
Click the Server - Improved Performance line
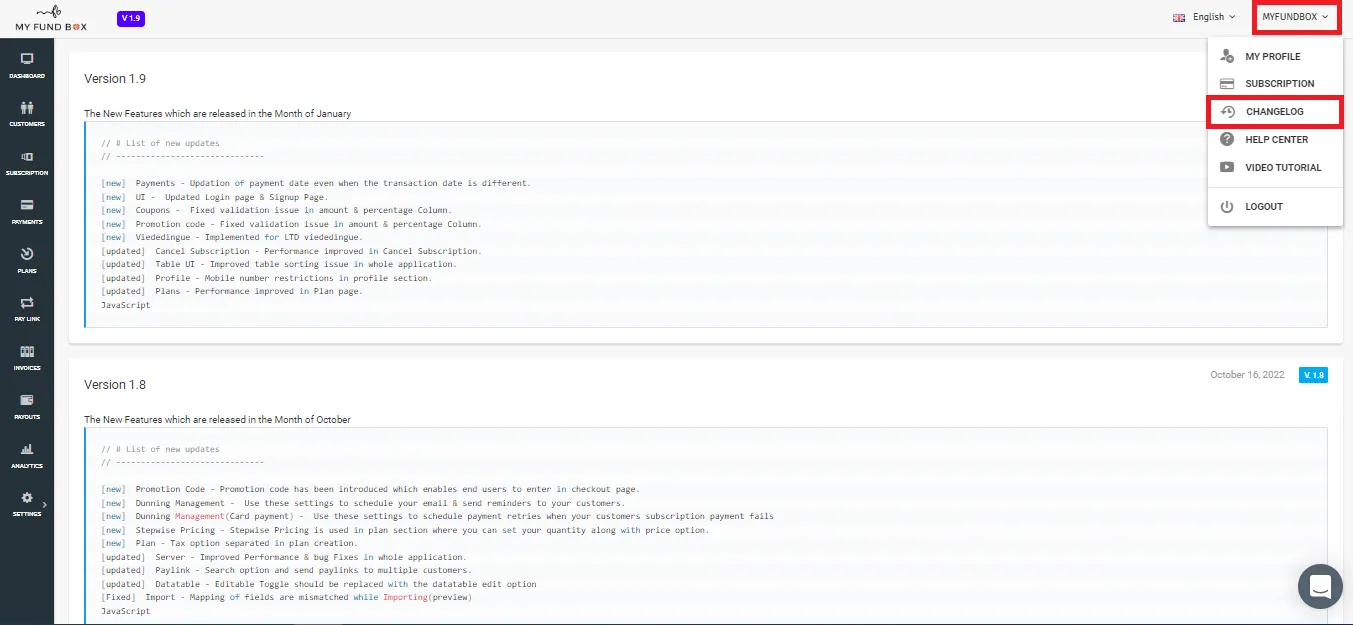click(284, 557)
